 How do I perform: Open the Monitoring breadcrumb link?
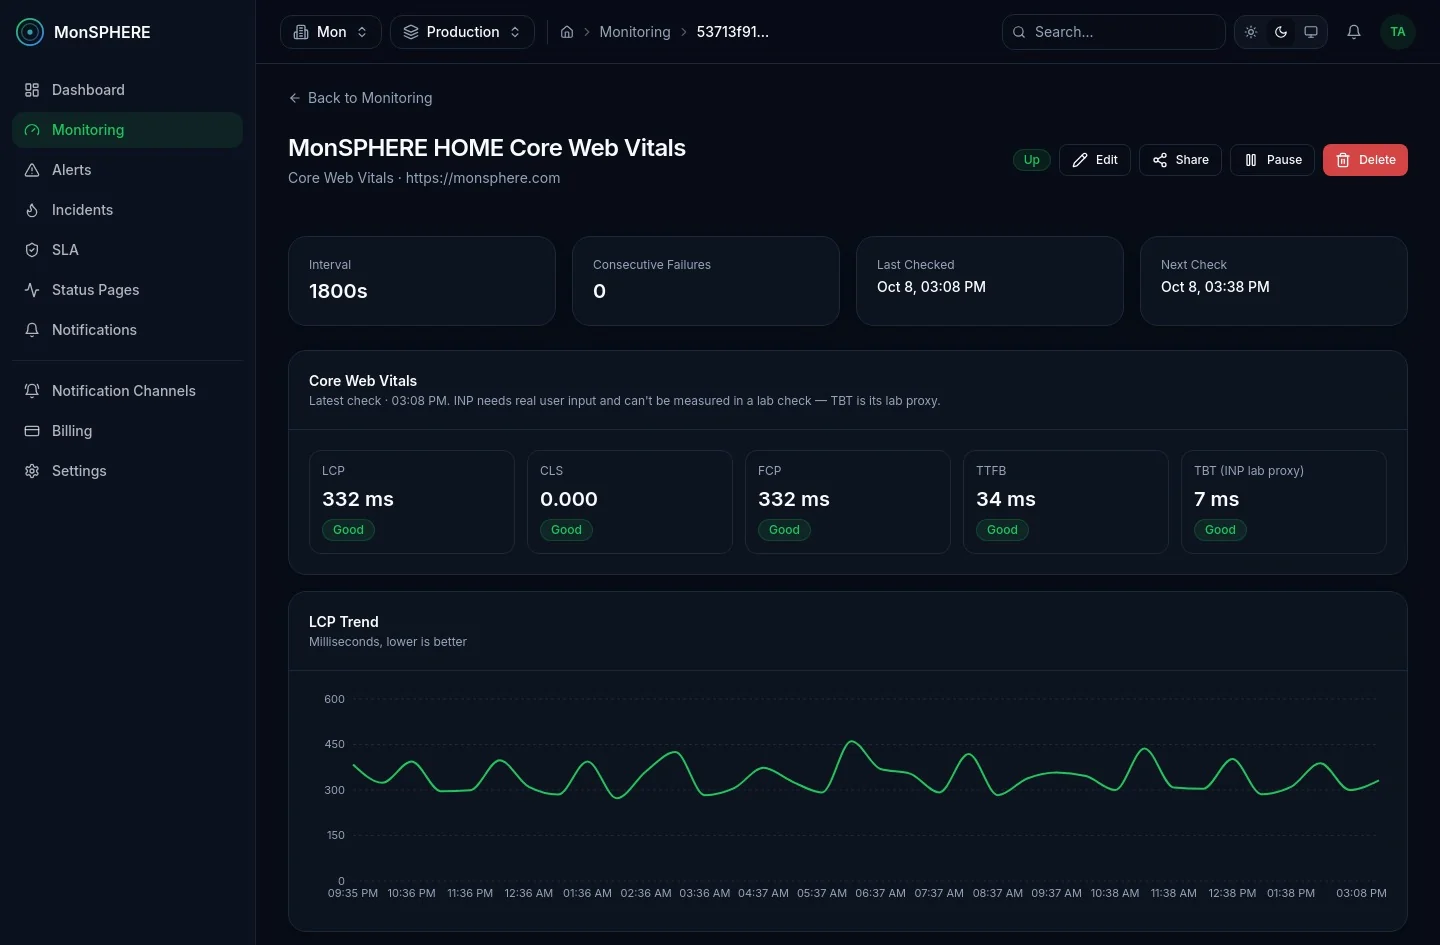pos(635,32)
